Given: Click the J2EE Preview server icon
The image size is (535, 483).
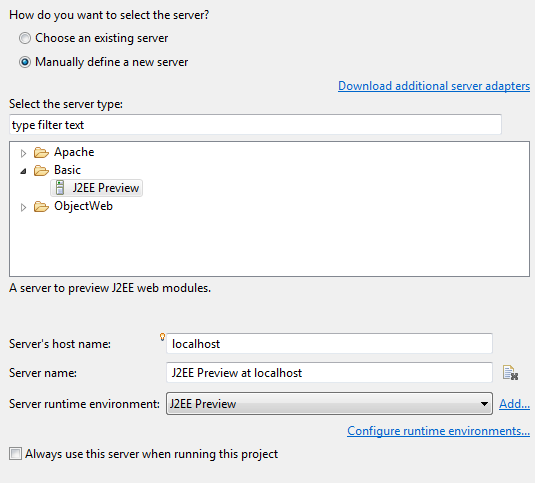Looking at the screenshot, I should point(60,188).
